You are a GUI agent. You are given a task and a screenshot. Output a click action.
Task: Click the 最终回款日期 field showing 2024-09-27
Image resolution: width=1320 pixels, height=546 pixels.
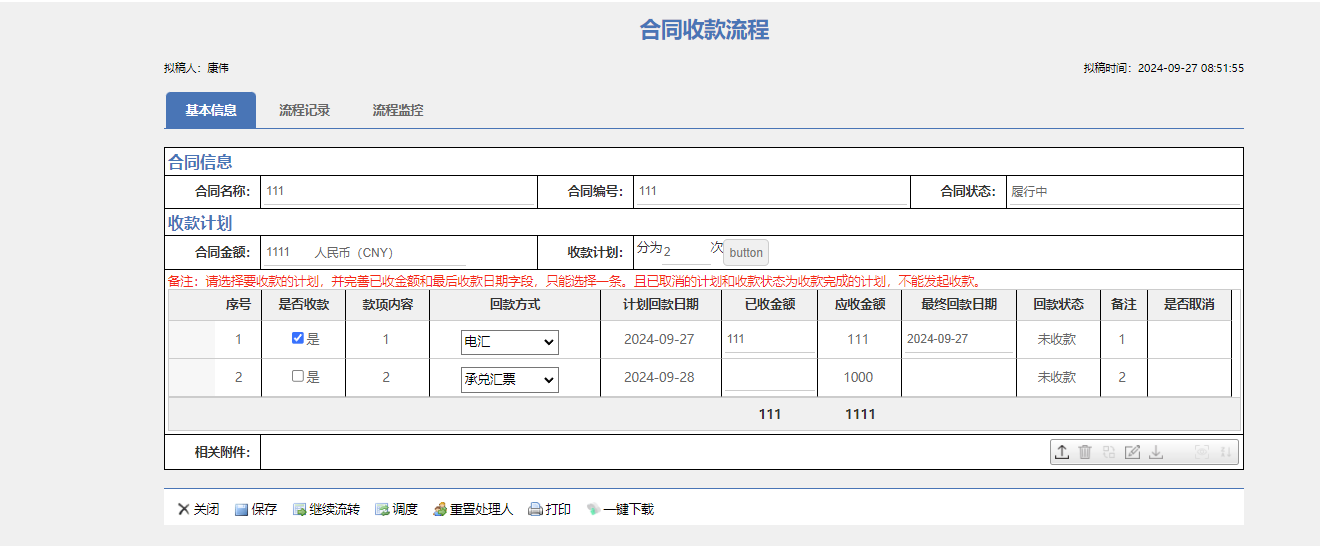pyautogui.click(x=957, y=339)
